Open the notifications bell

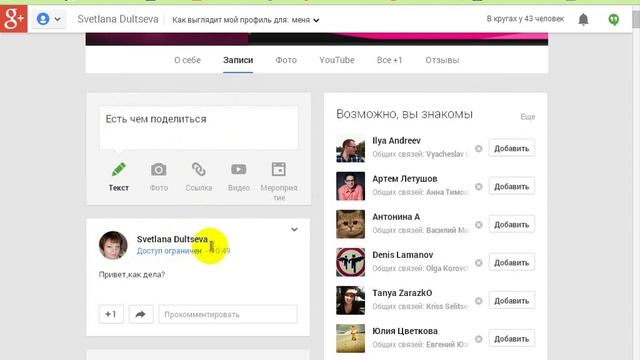[583, 19]
